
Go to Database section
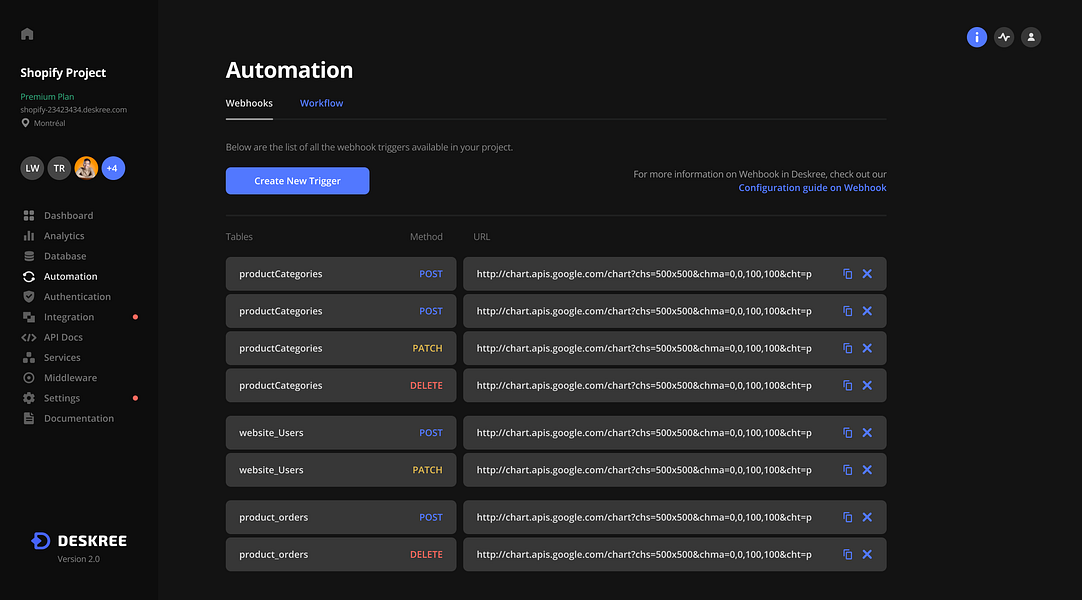pos(65,256)
